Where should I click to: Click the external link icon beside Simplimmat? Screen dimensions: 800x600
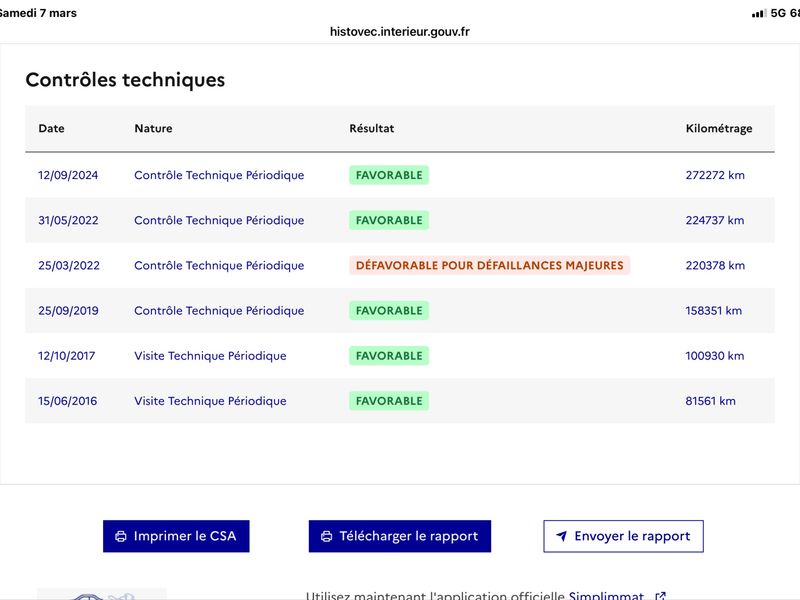coord(660,596)
